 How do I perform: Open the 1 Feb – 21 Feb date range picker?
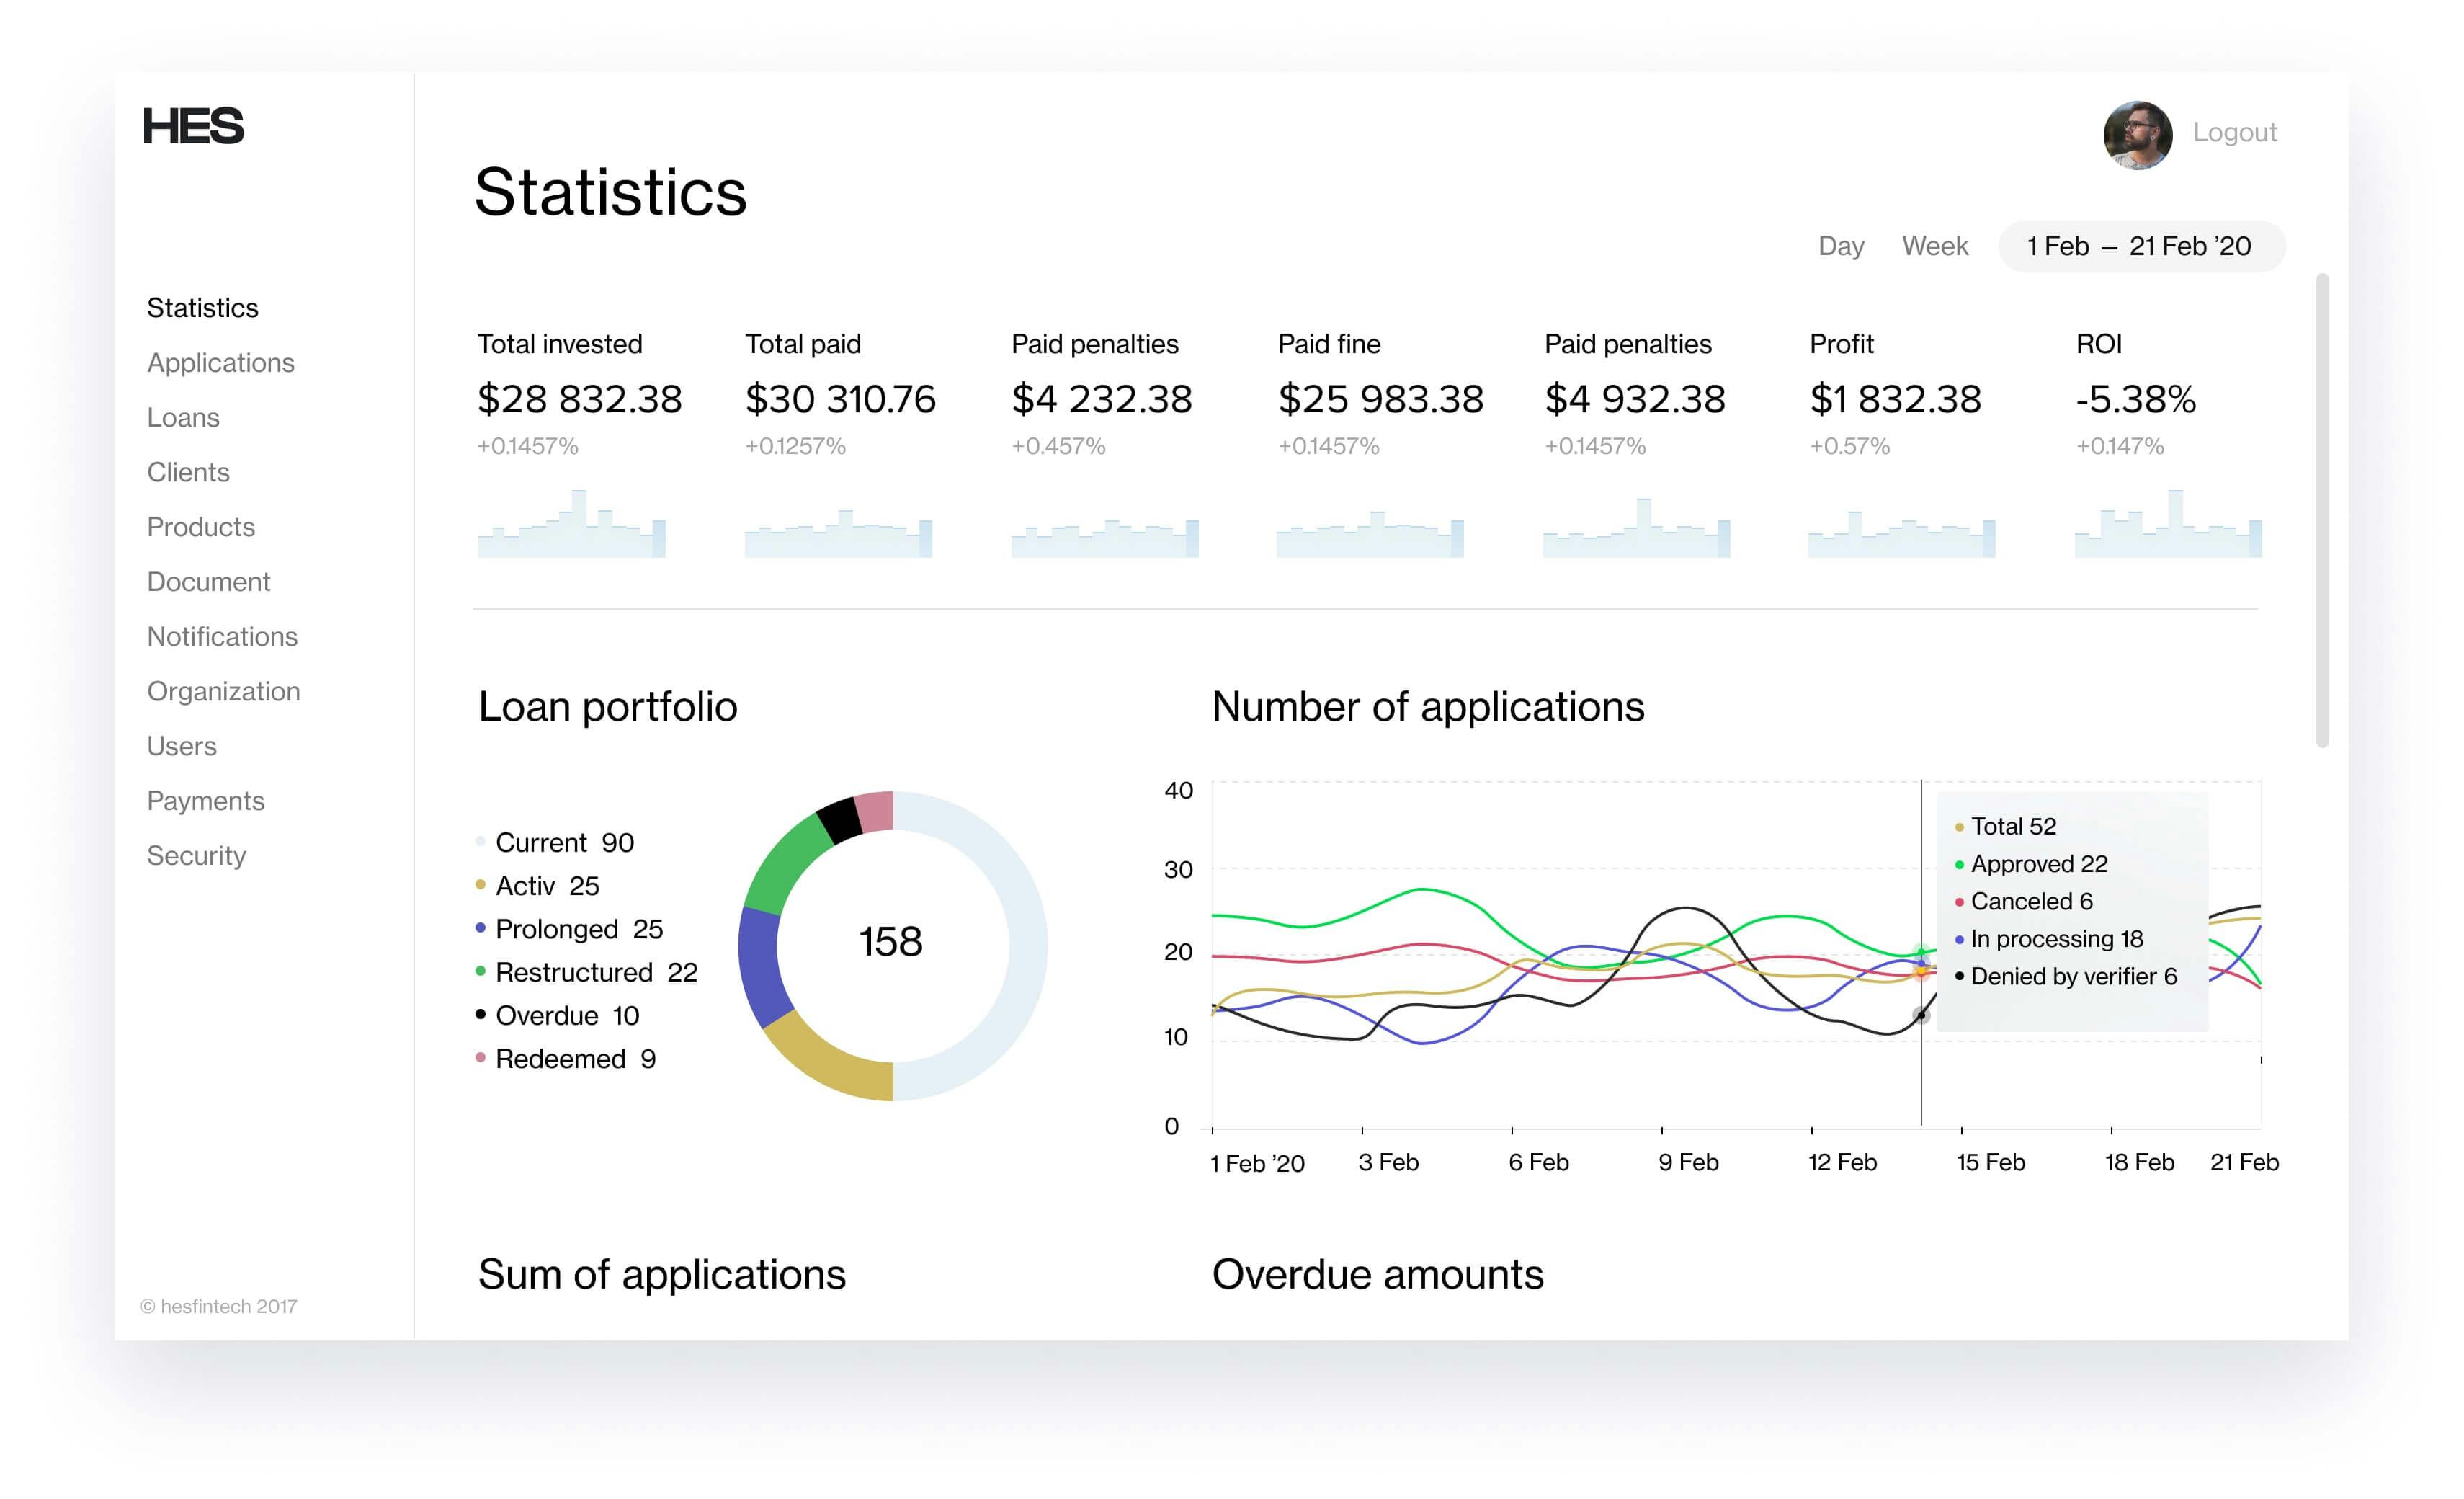[x=2140, y=246]
